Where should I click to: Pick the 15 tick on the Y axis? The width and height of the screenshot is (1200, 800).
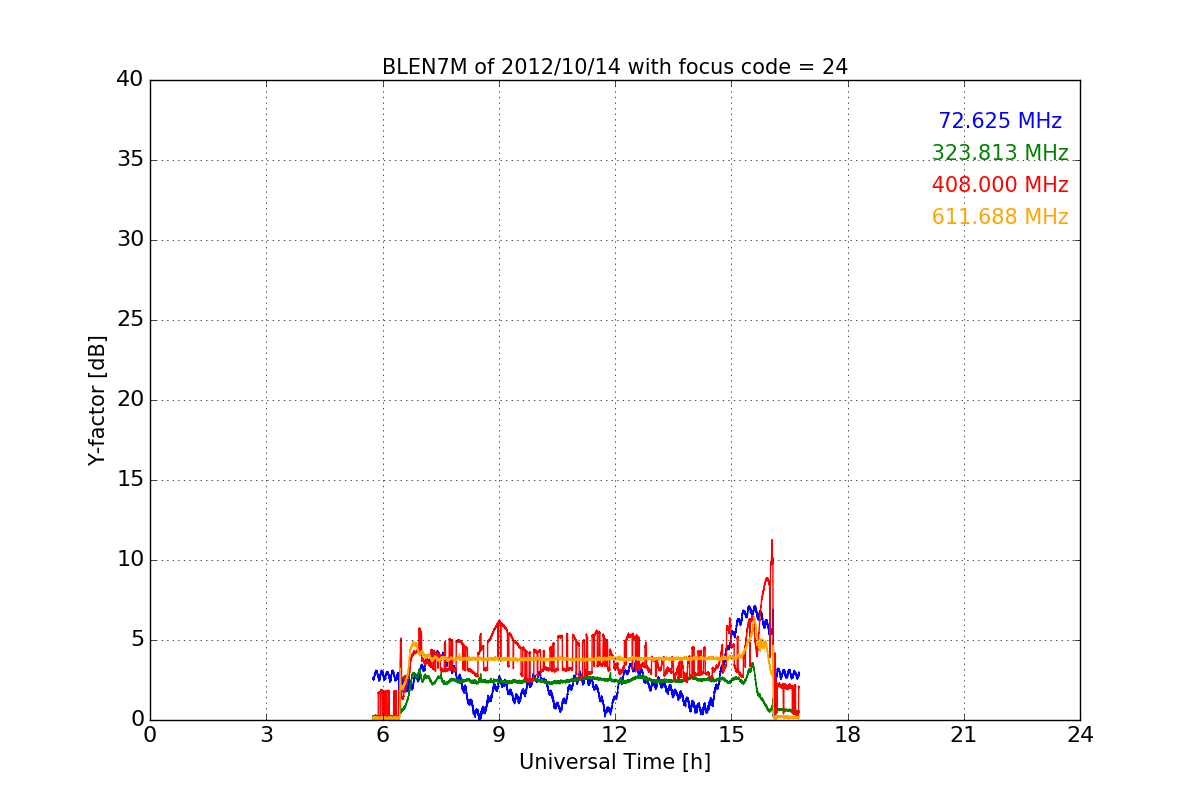pos(130,480)
